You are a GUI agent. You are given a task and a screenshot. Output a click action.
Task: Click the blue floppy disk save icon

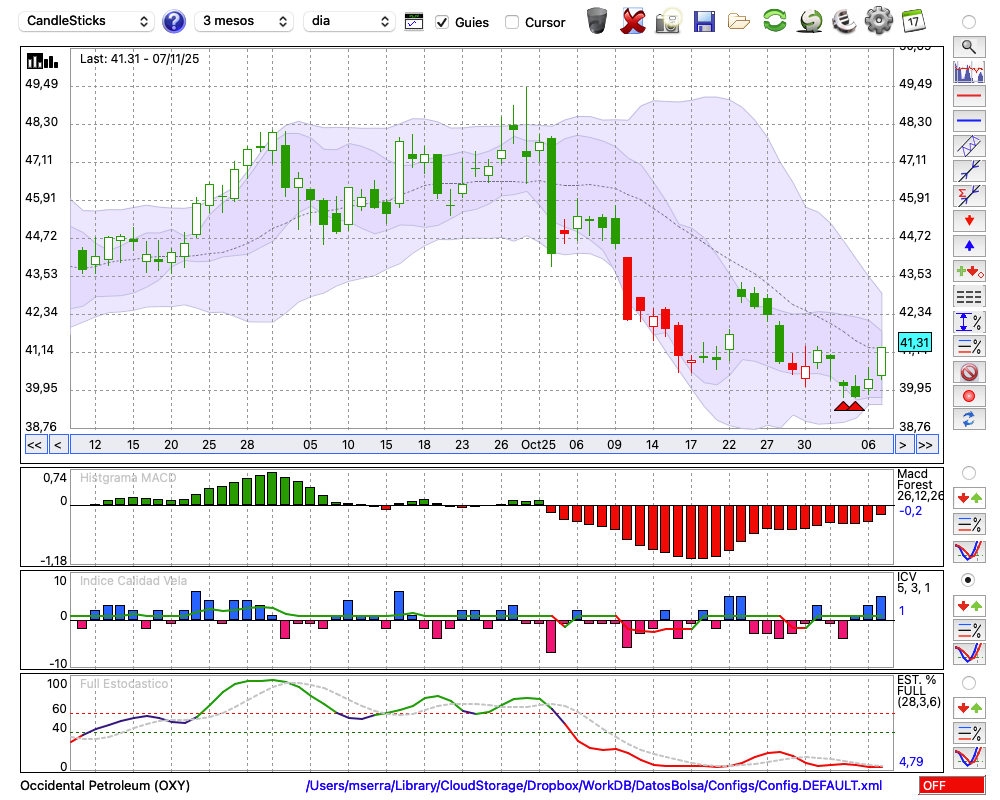pos(704,21)
